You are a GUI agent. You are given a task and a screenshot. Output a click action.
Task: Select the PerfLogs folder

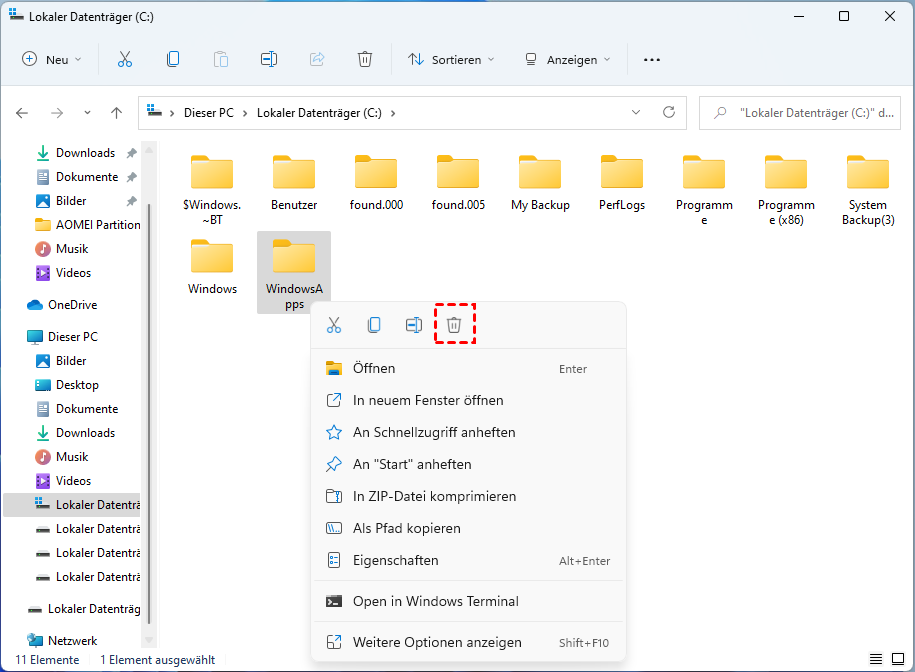click(622, 183)
